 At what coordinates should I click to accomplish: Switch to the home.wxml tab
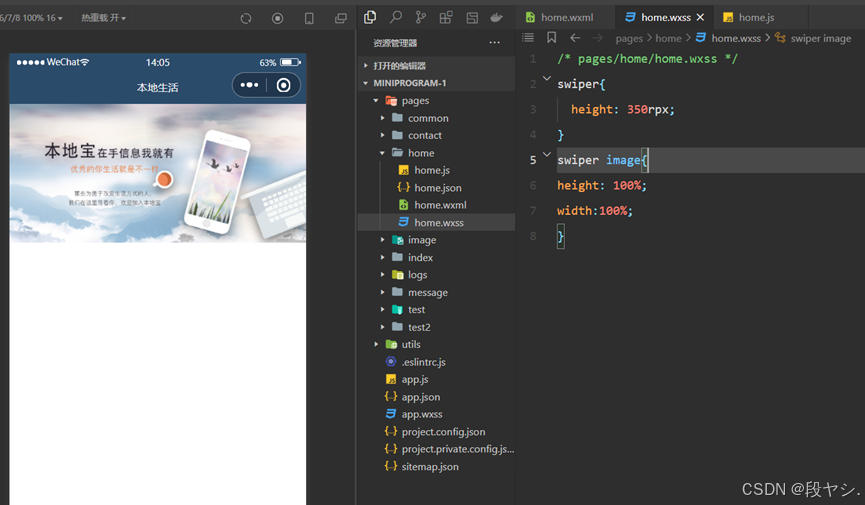559,17
